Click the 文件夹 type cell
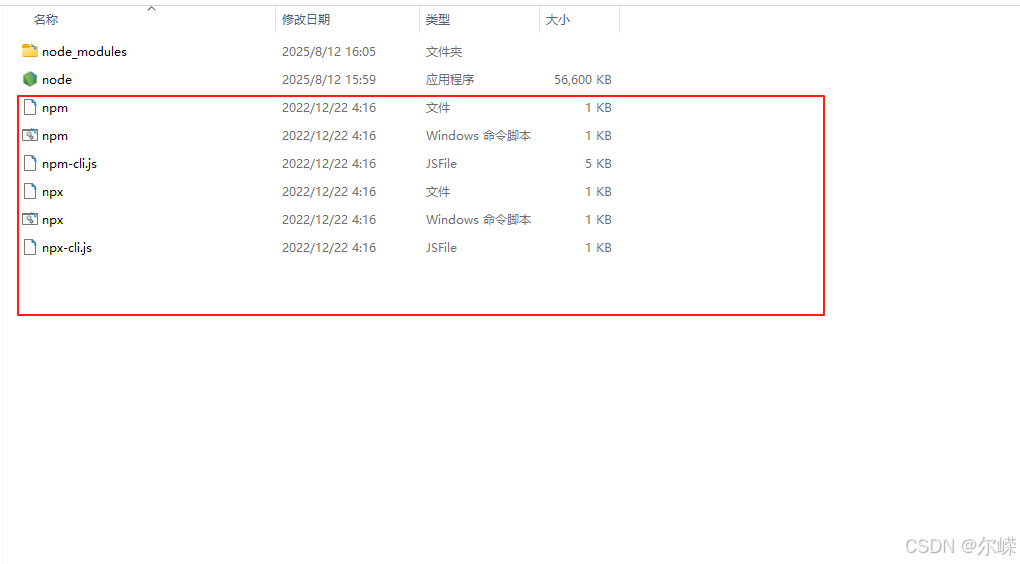1020x564 pixels. (444, 51)
